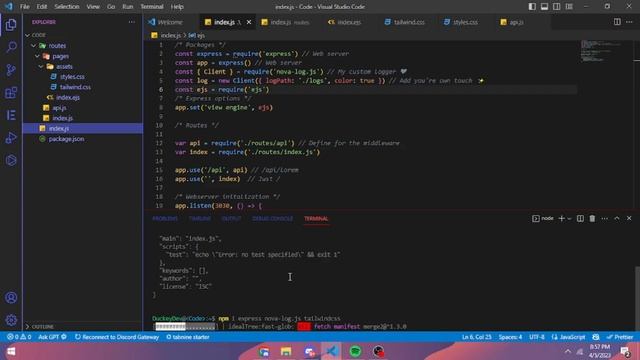Click tabnine starter status item
Image resolution: width=640 pixels, height=360 pixels.
188,337
